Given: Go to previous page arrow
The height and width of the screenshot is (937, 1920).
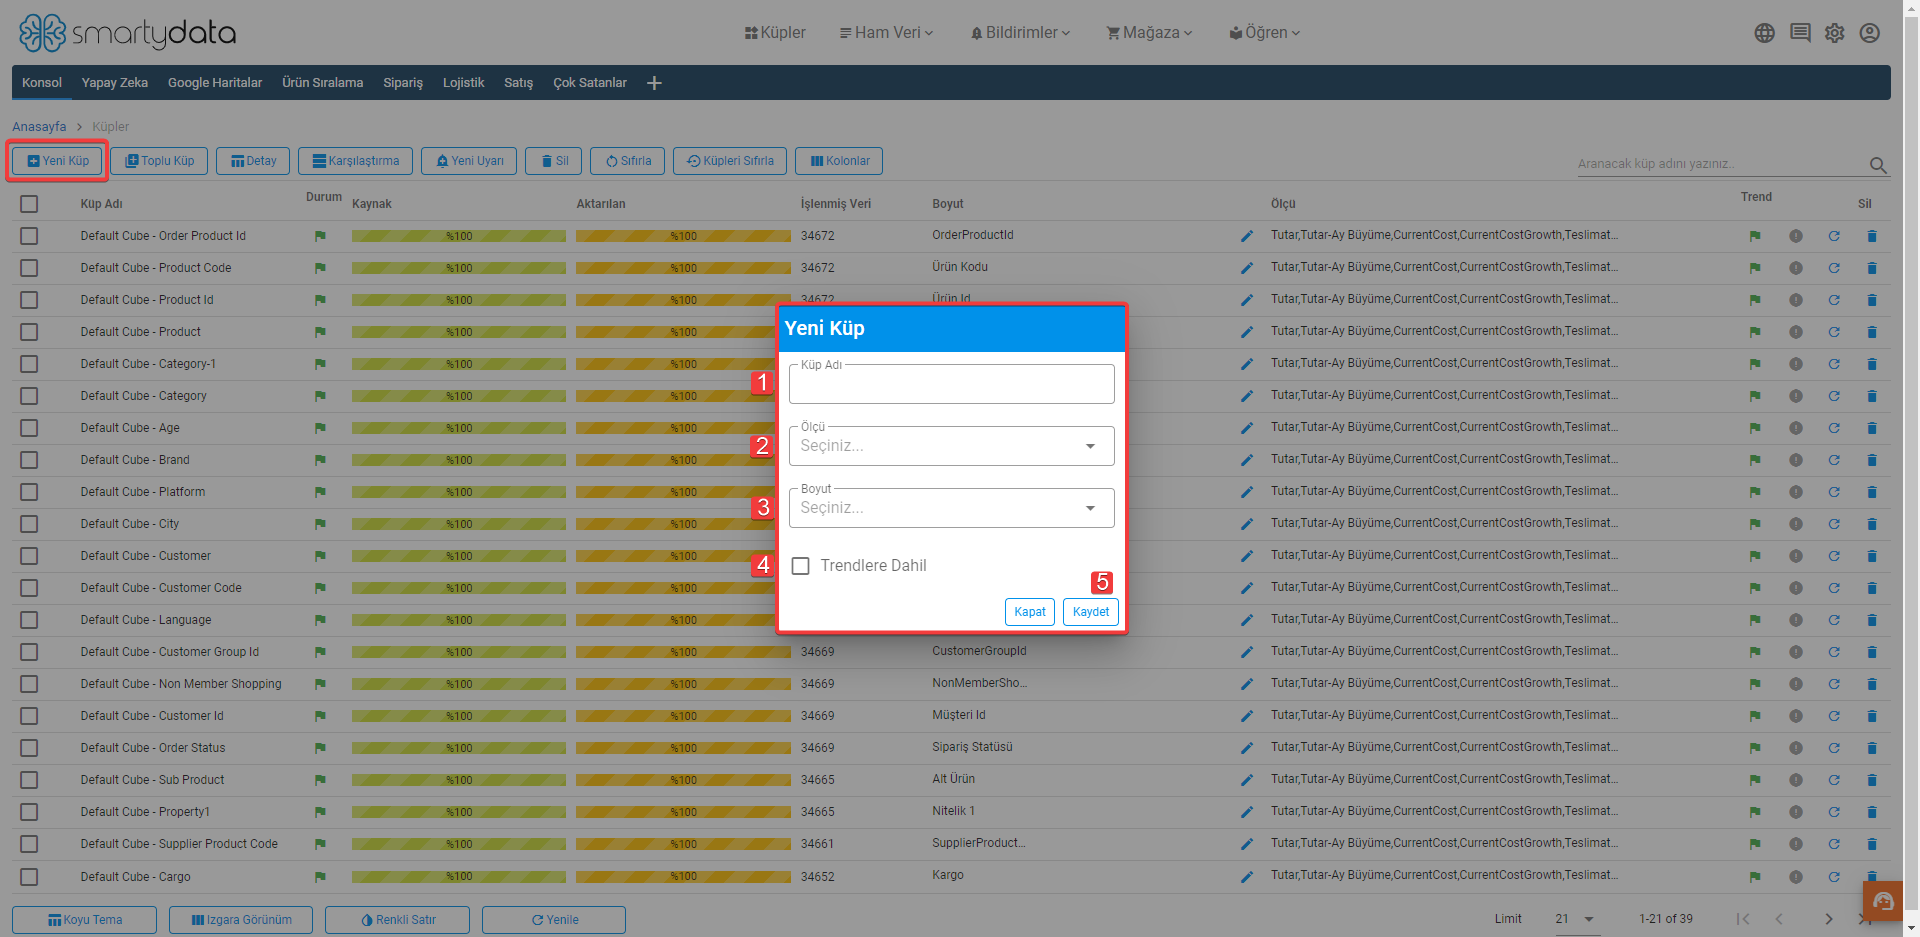Looking at the screenshot, I should click(1779, 919).
